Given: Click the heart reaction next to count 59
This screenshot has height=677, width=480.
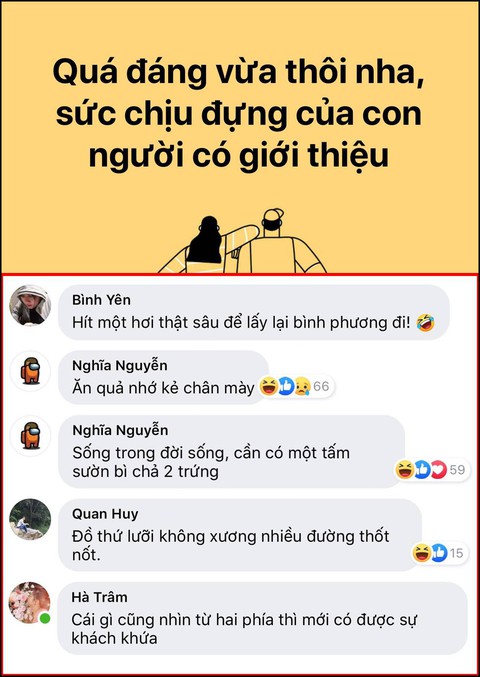Looking at the screenshot, I should [439, 470].
